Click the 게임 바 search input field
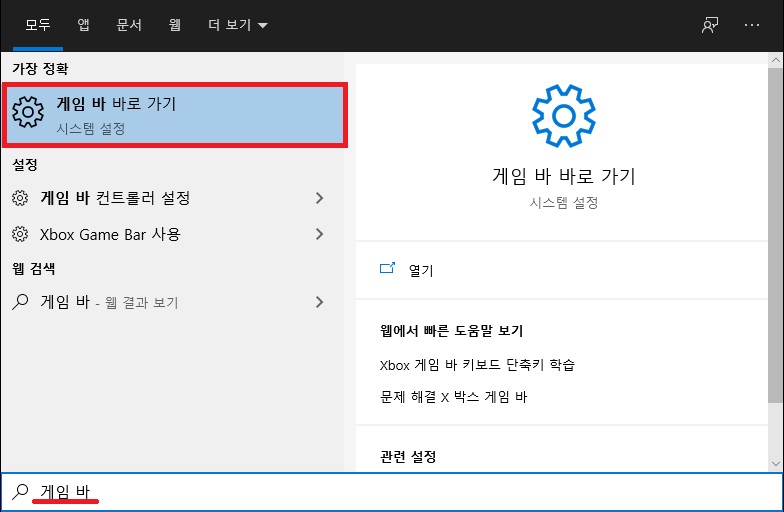This screenshot has height=512, width=784. [392, 492]
